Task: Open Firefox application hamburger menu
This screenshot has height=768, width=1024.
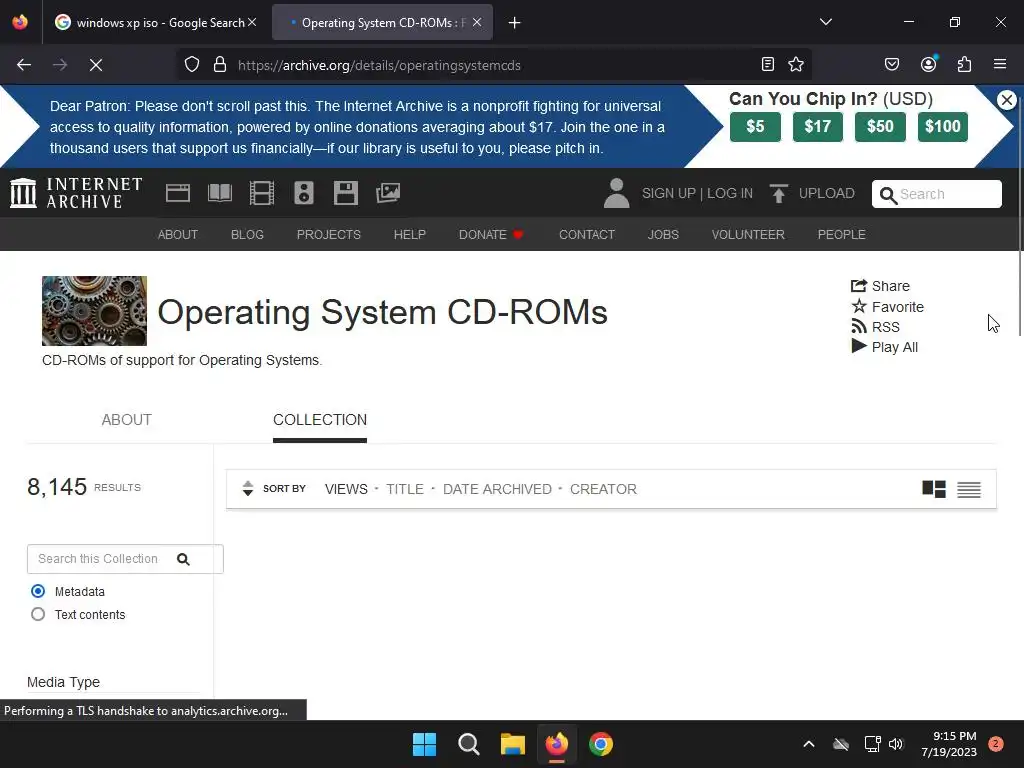Action: (x=1000, y=65)
